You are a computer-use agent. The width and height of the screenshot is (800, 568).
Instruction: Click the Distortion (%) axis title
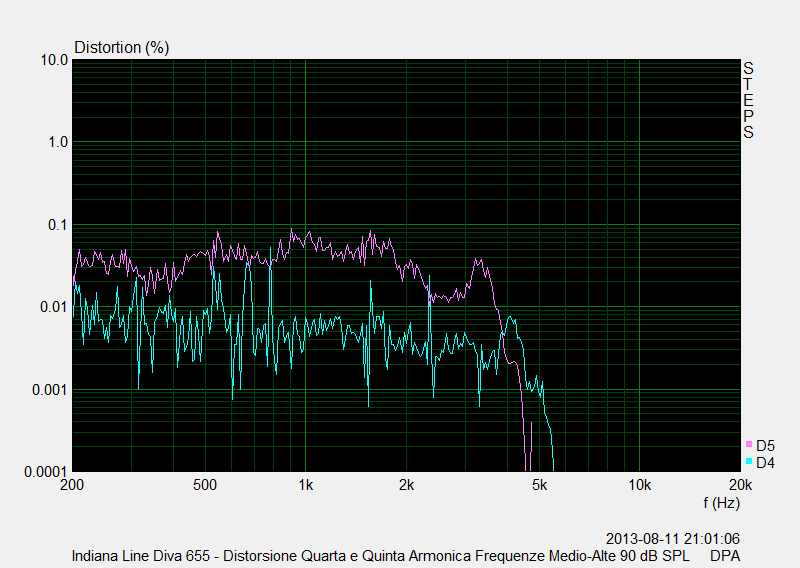pyautogui.click(x=121, y=47)
